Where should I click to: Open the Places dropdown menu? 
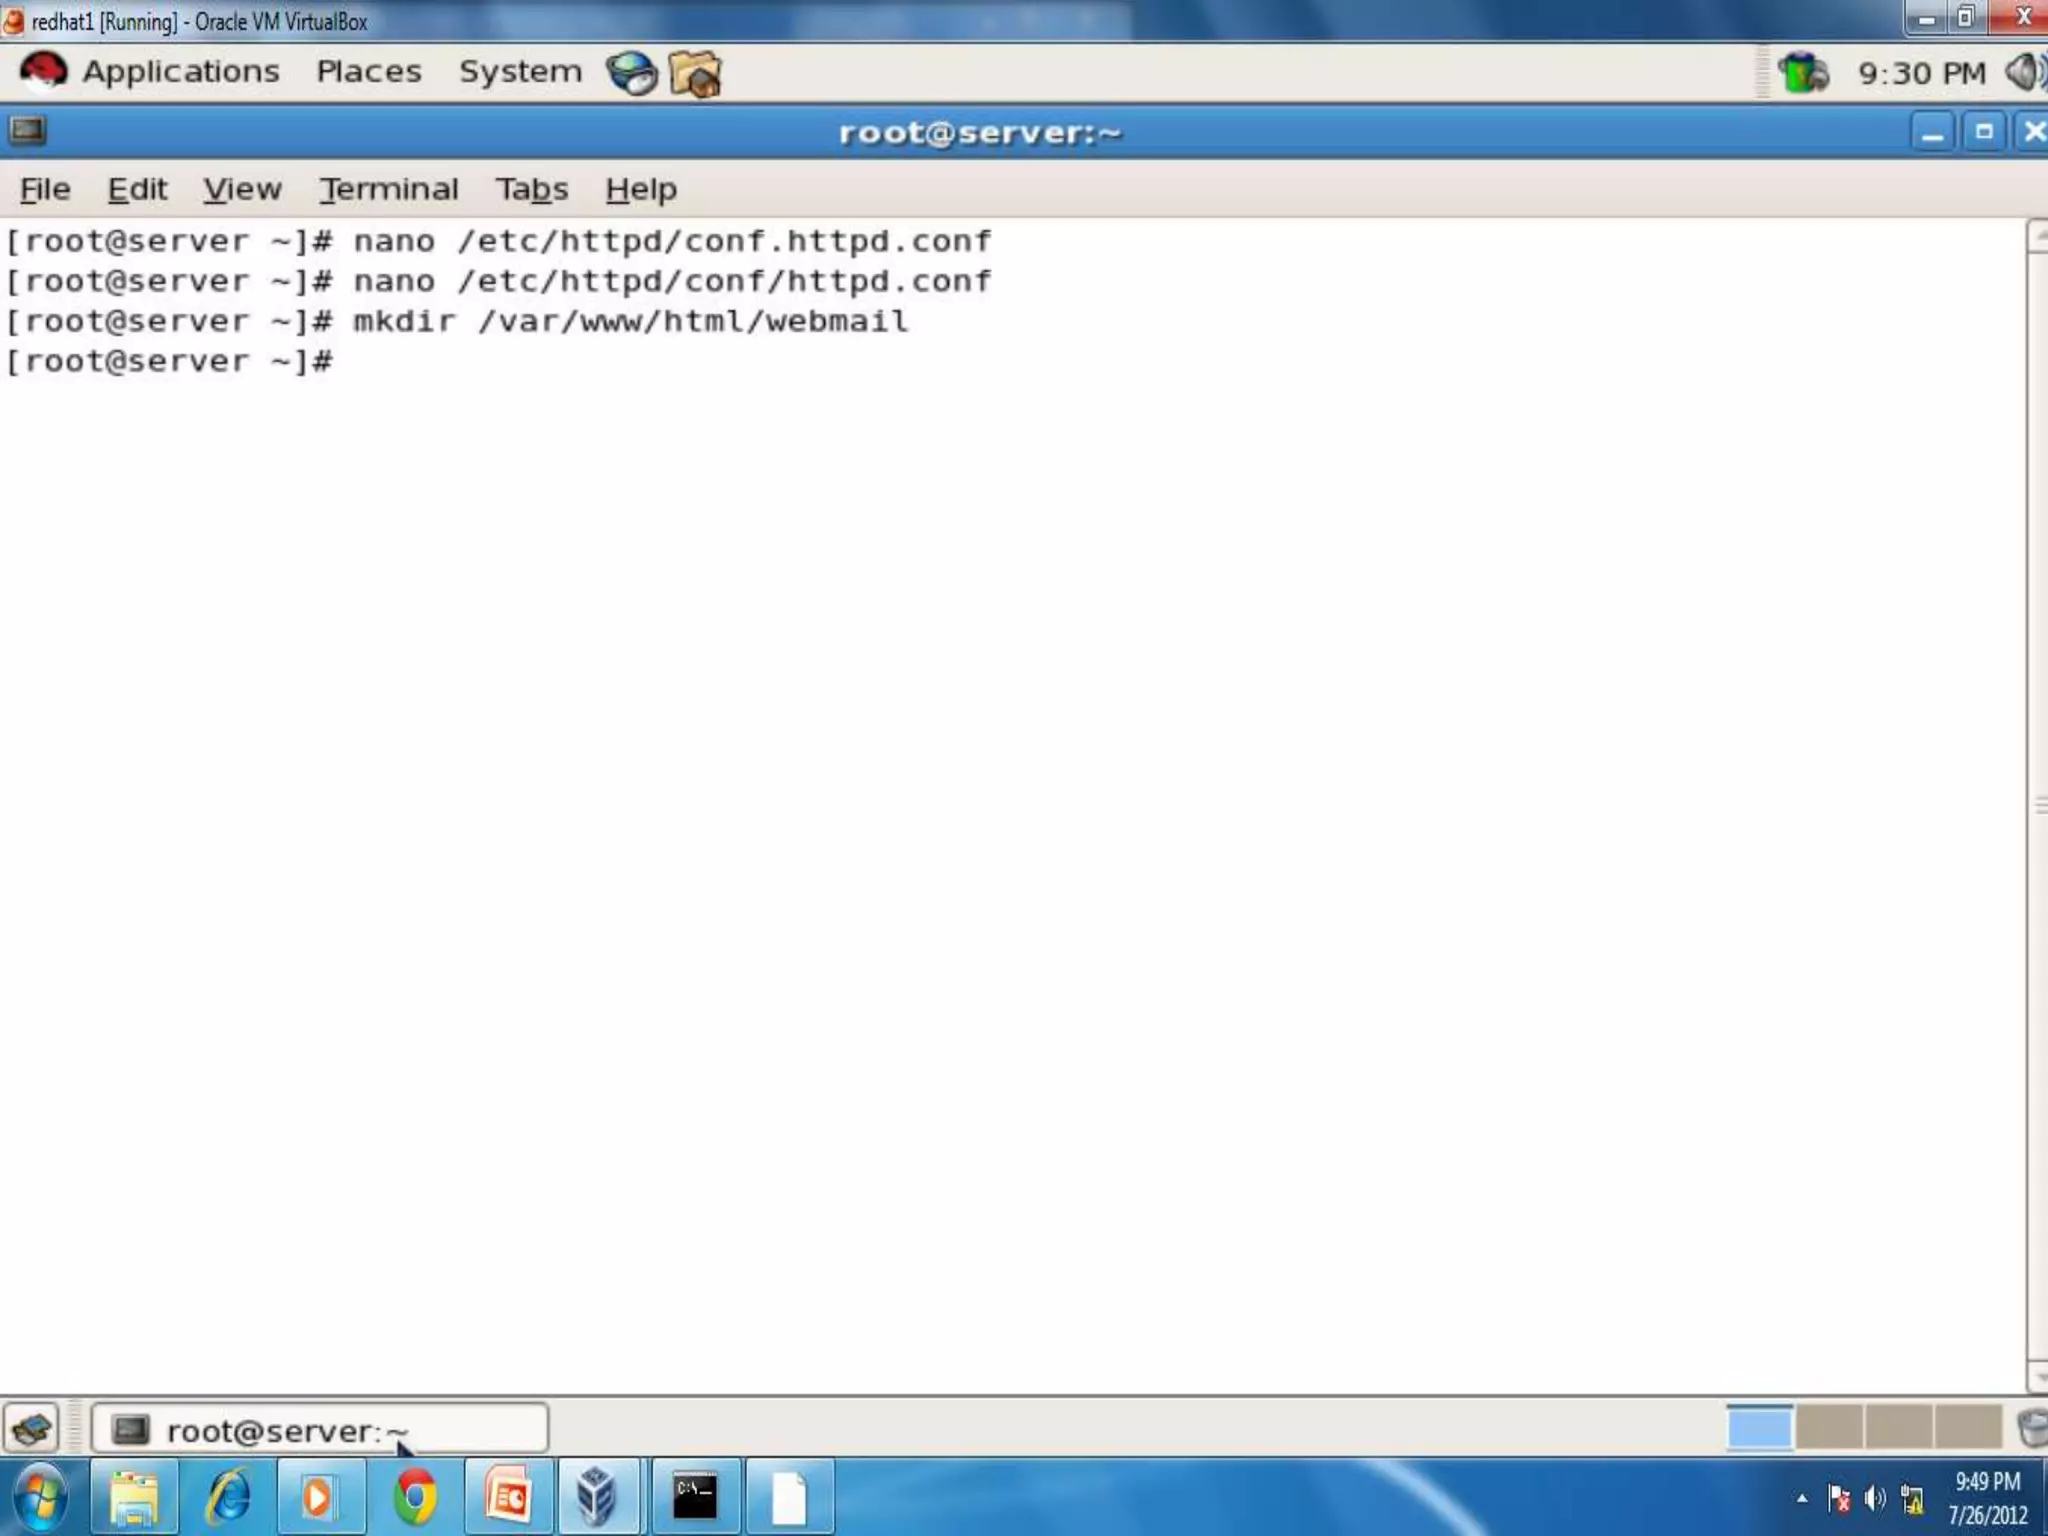tap(369, 72)
